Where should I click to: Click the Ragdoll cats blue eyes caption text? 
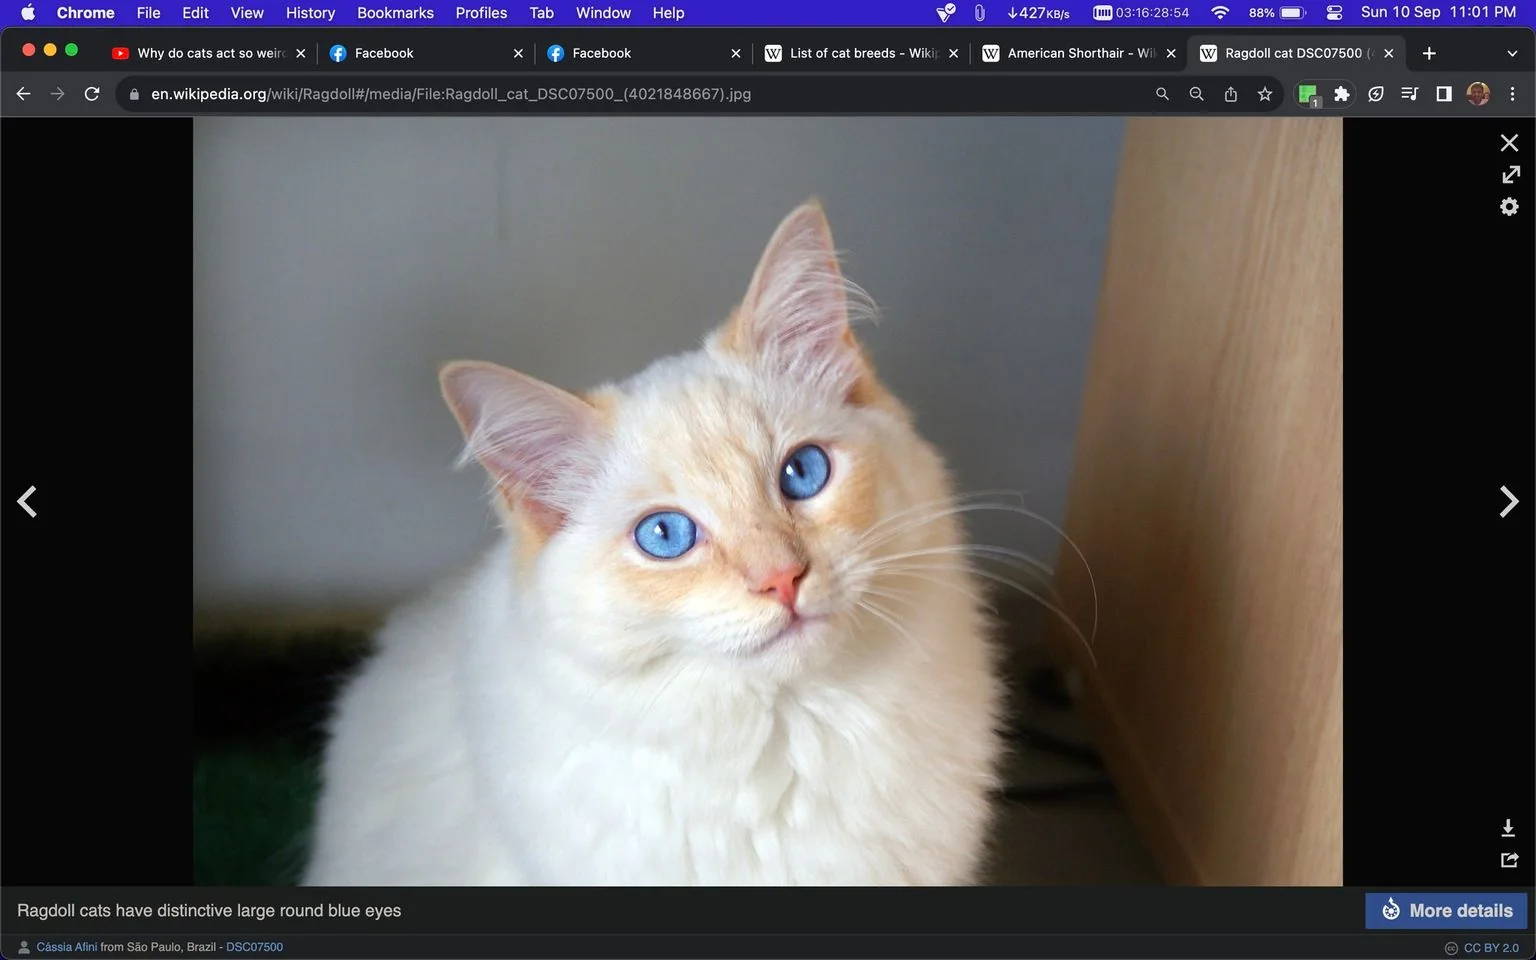pos(209,911)
